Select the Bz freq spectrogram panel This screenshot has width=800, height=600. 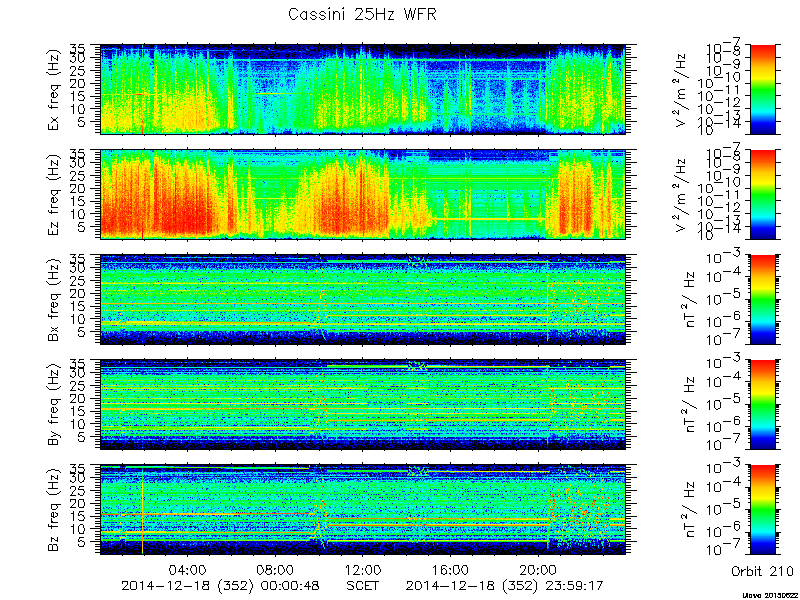click(x=363, y=510)
